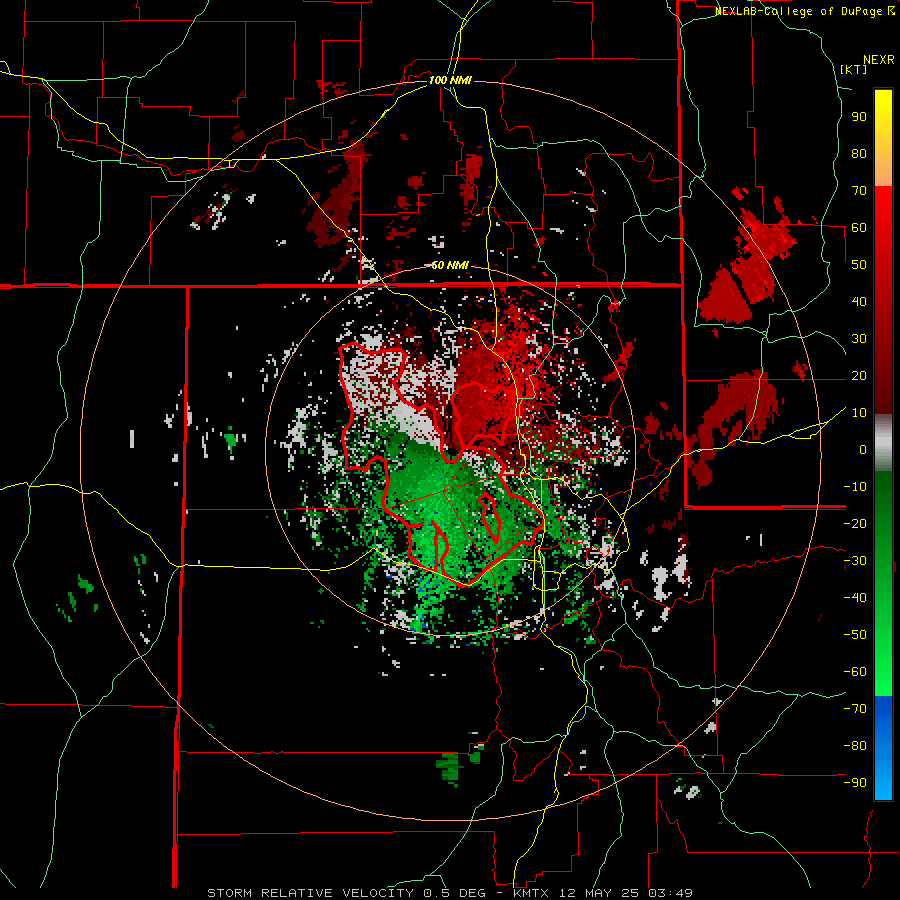This screenshot has width=900, height=900.
Task: Select the -80 value on the velocity scale
Action: (855, 746)
